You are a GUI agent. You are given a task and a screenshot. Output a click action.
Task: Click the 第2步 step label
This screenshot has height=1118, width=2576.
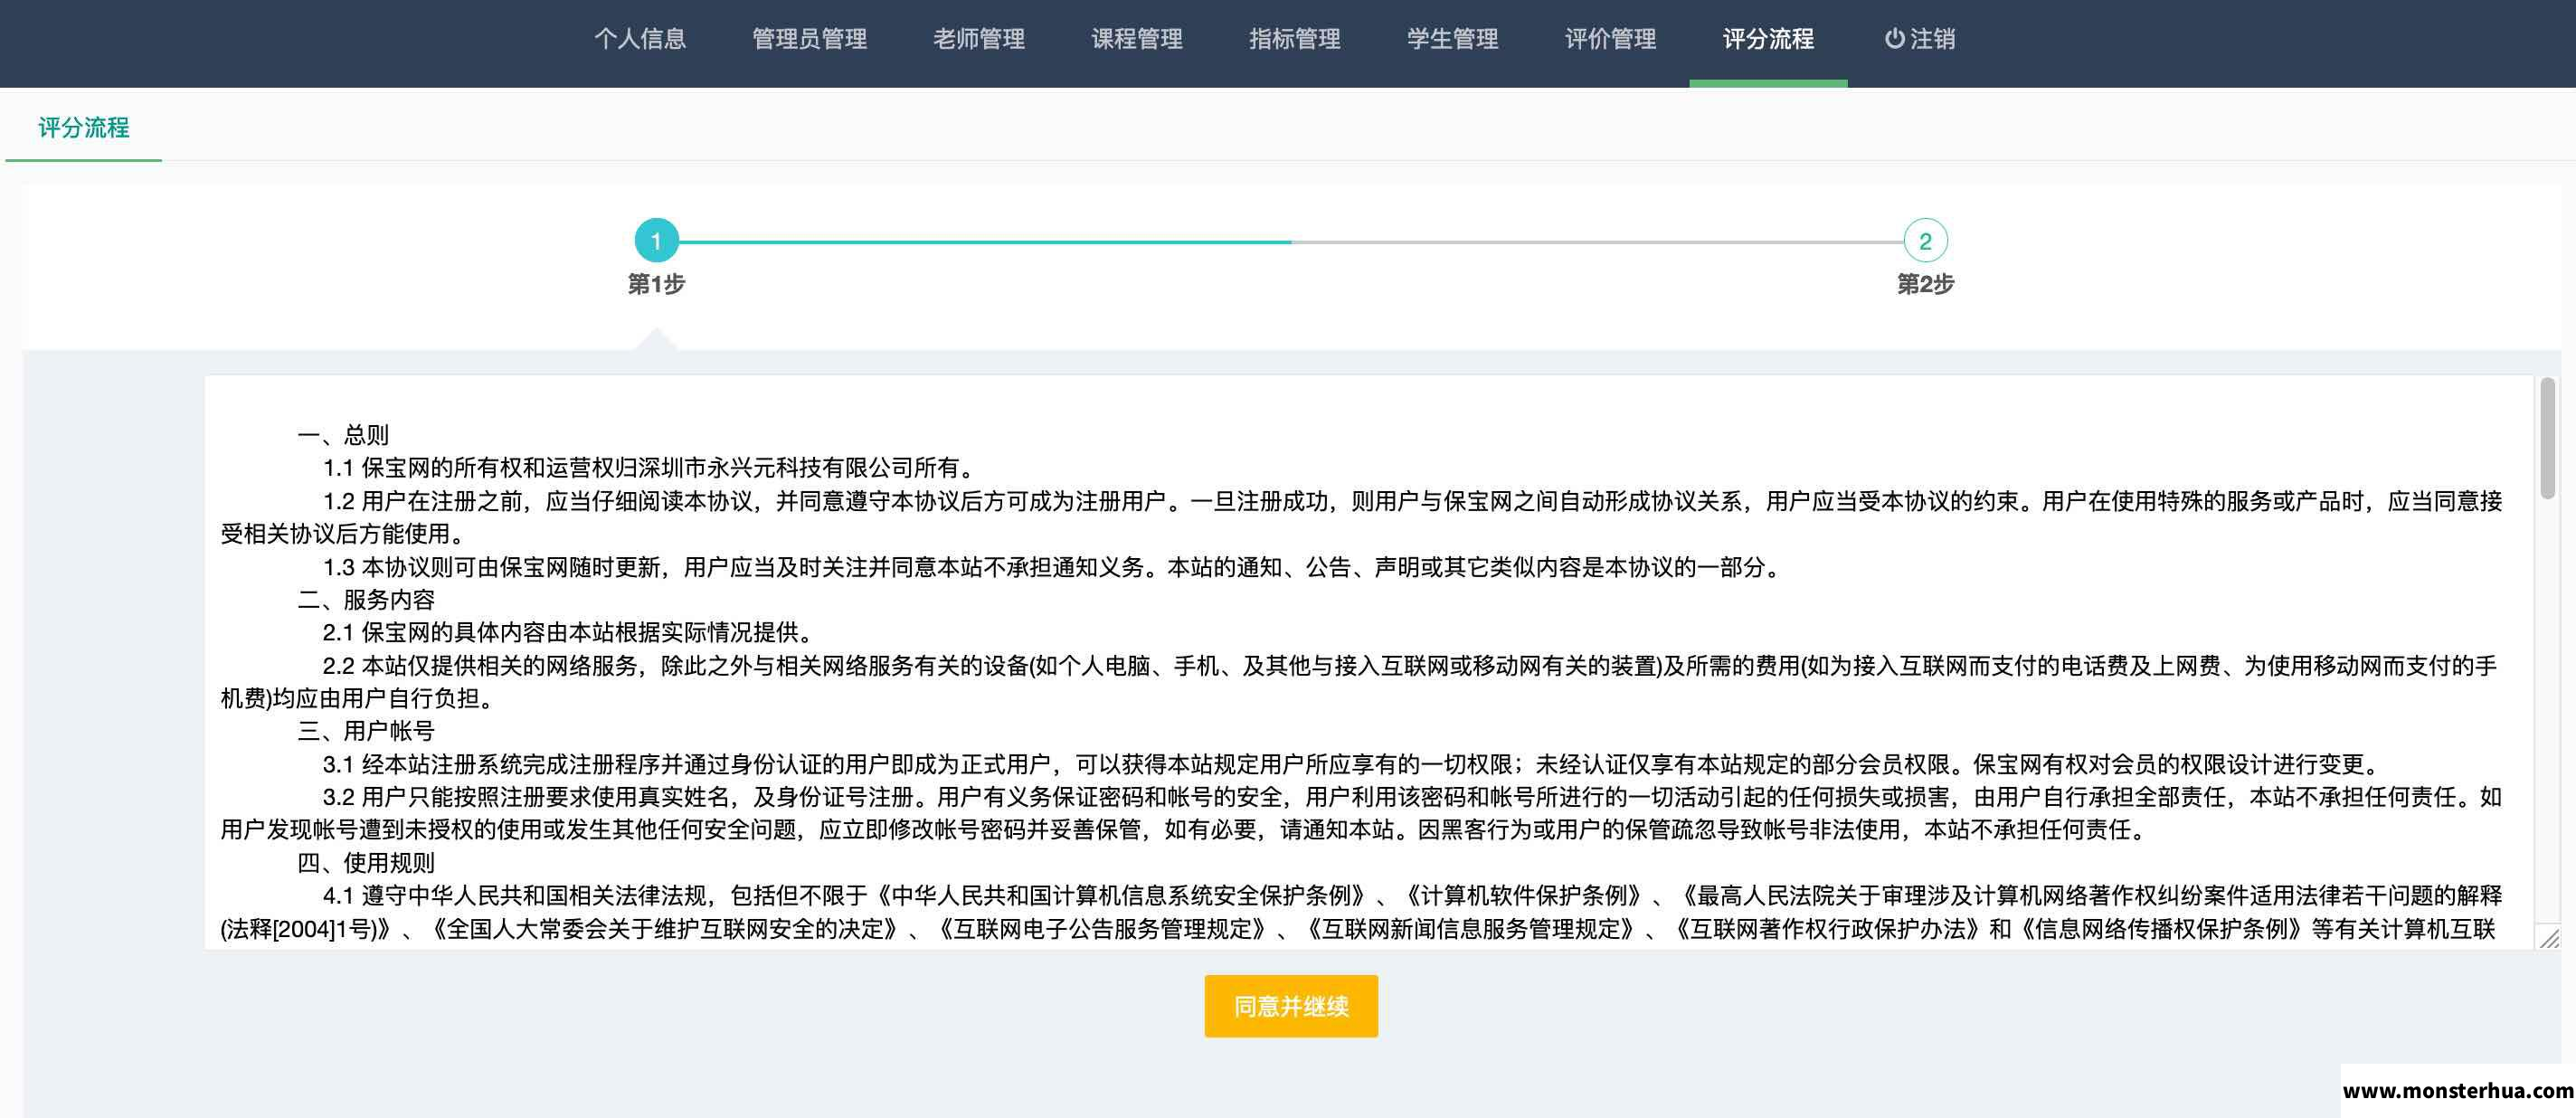pos(1925,284)
